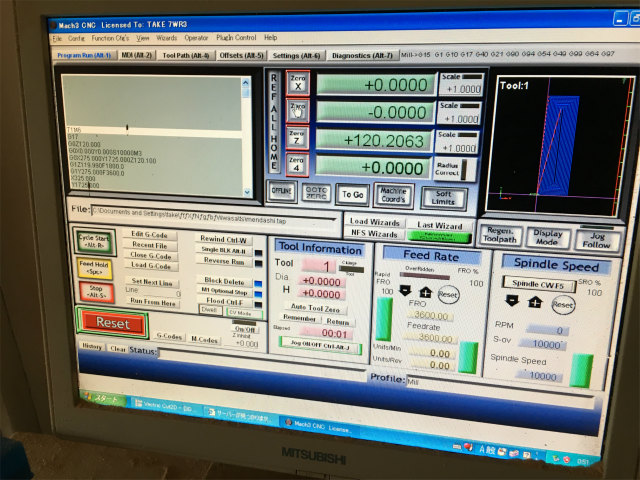This screenshot has height=480, width=640.
Task: Open the Wizards menu
Action: tap(167, 38)
